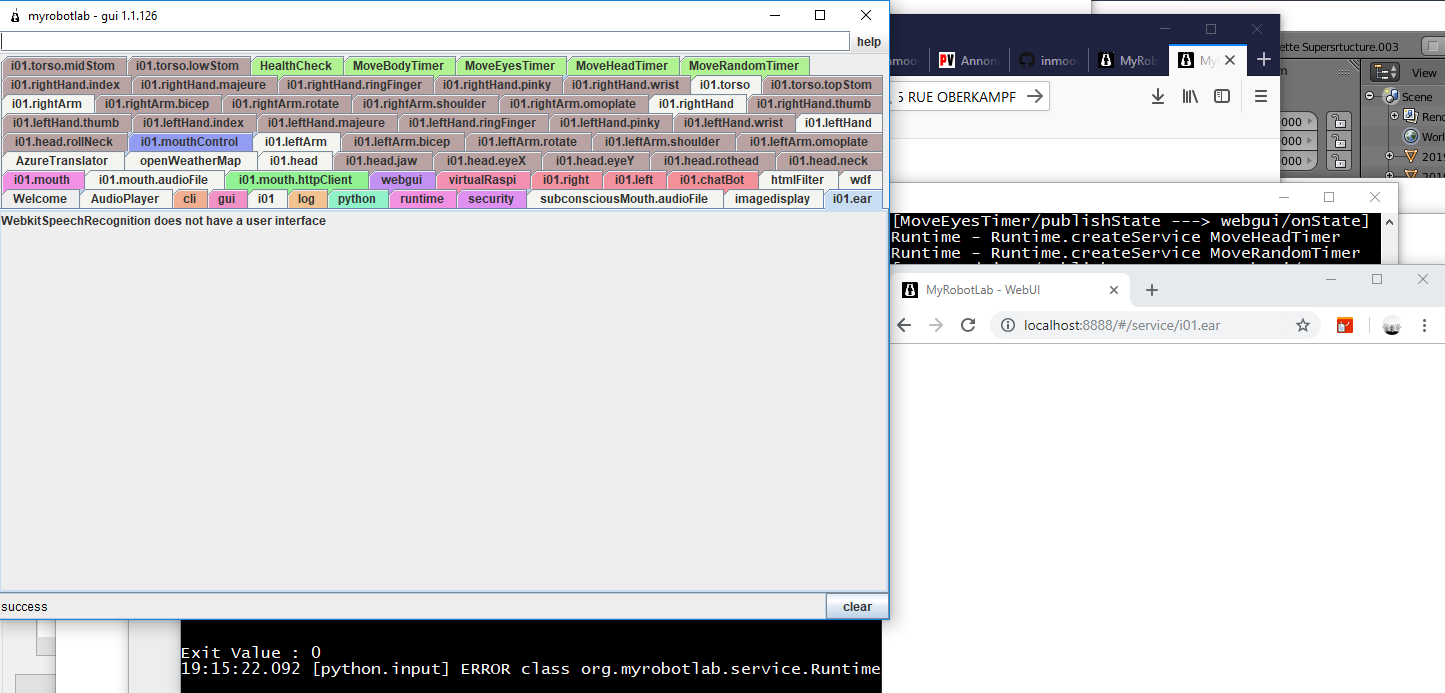Click the World globe icon in Blender outliner
Screen dimensions: 1445x693
(1409, 135)
